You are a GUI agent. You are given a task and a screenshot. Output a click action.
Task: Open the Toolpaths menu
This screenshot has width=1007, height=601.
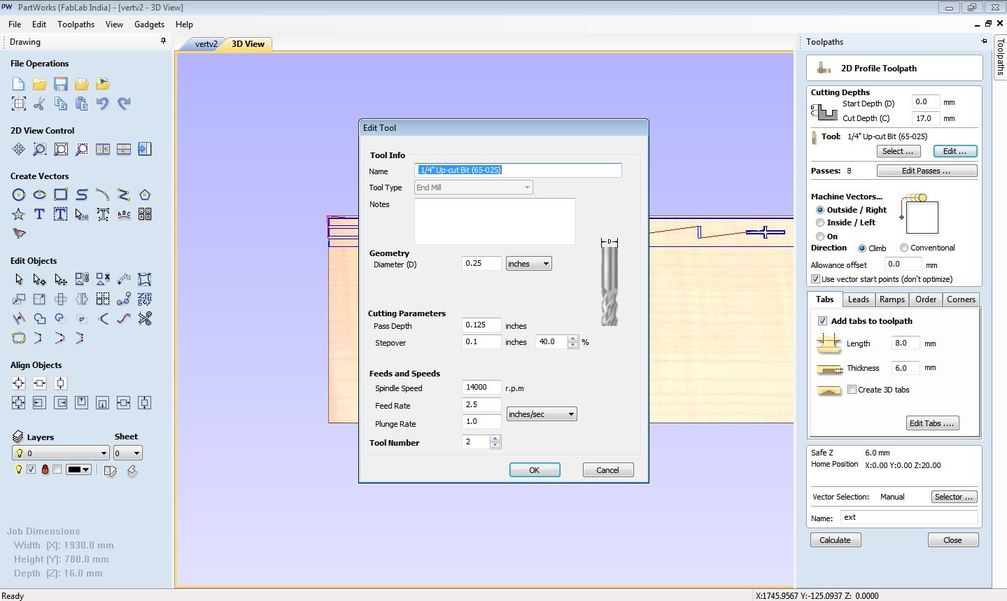[x=76, y=24]
